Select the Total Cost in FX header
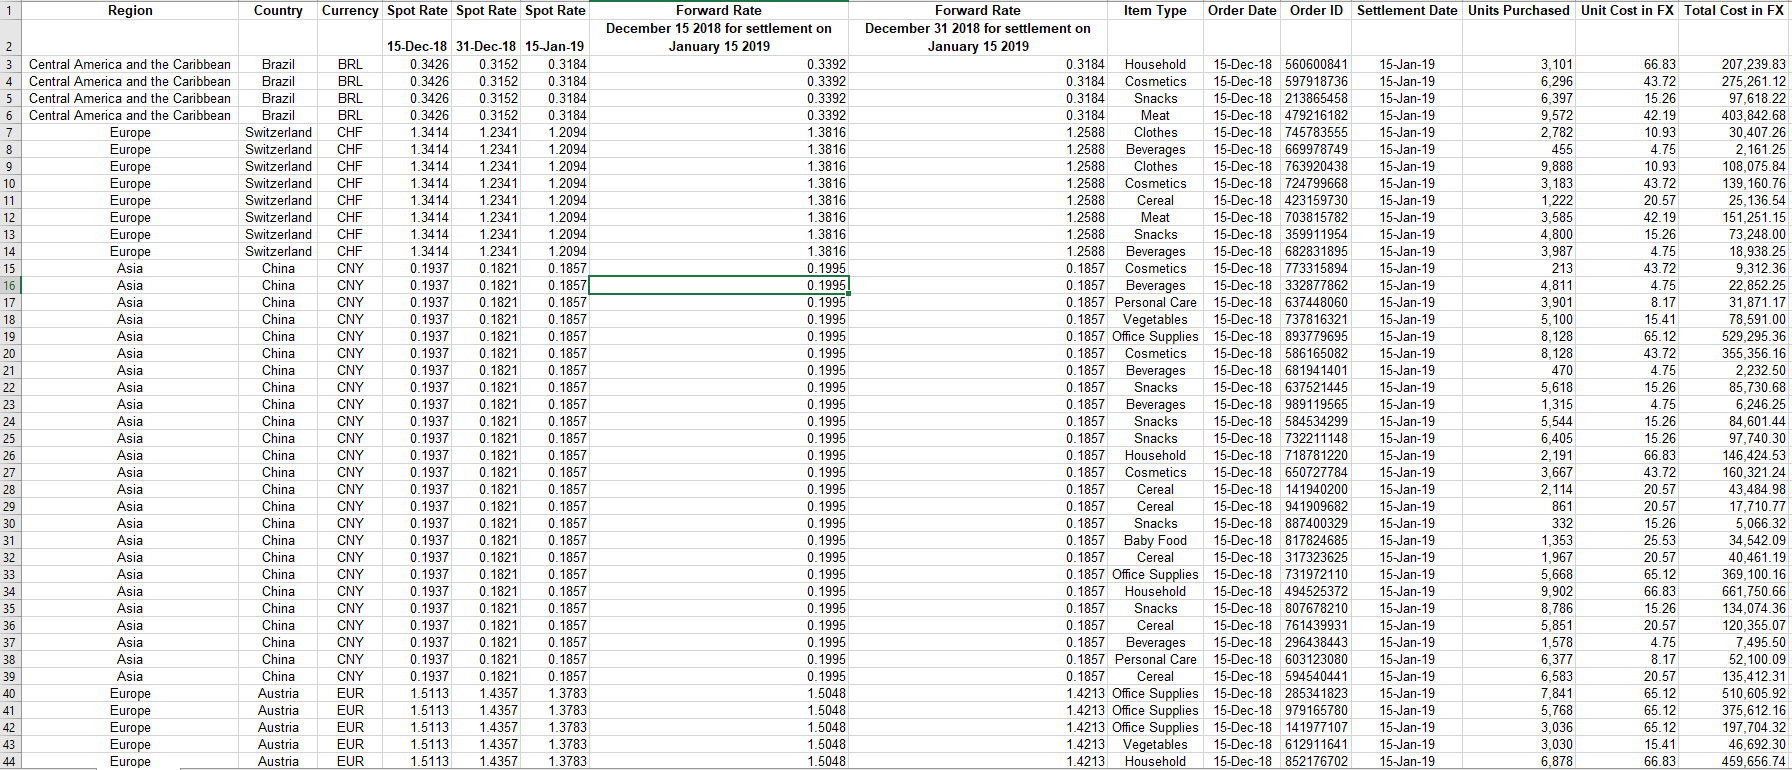1792x770 pixels. point(1734,11)
